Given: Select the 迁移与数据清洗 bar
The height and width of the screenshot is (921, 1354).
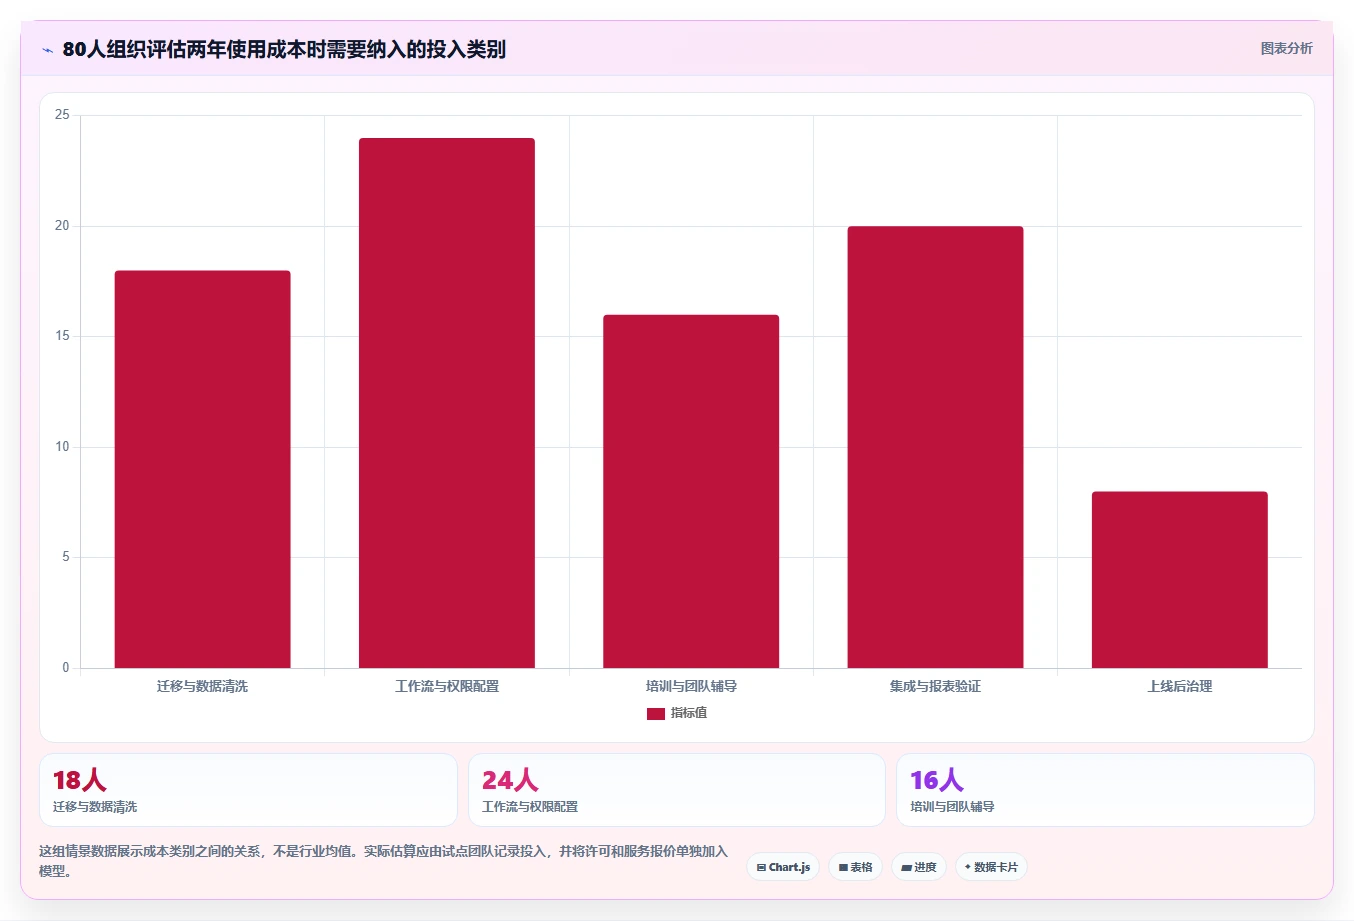Looking at the screenshot, I should click(x=202, y=469).
